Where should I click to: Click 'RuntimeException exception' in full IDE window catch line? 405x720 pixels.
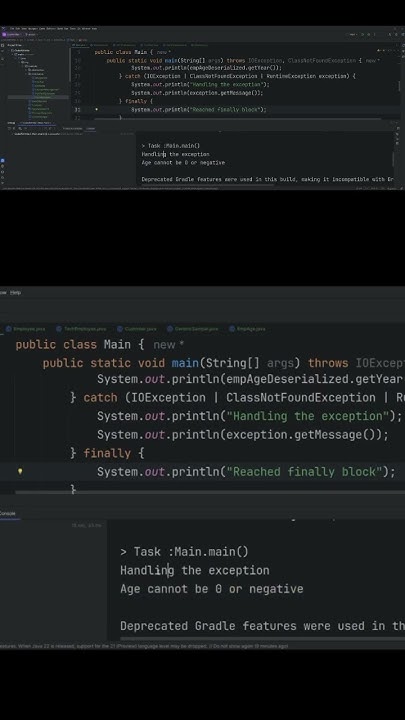click(307, 76)
